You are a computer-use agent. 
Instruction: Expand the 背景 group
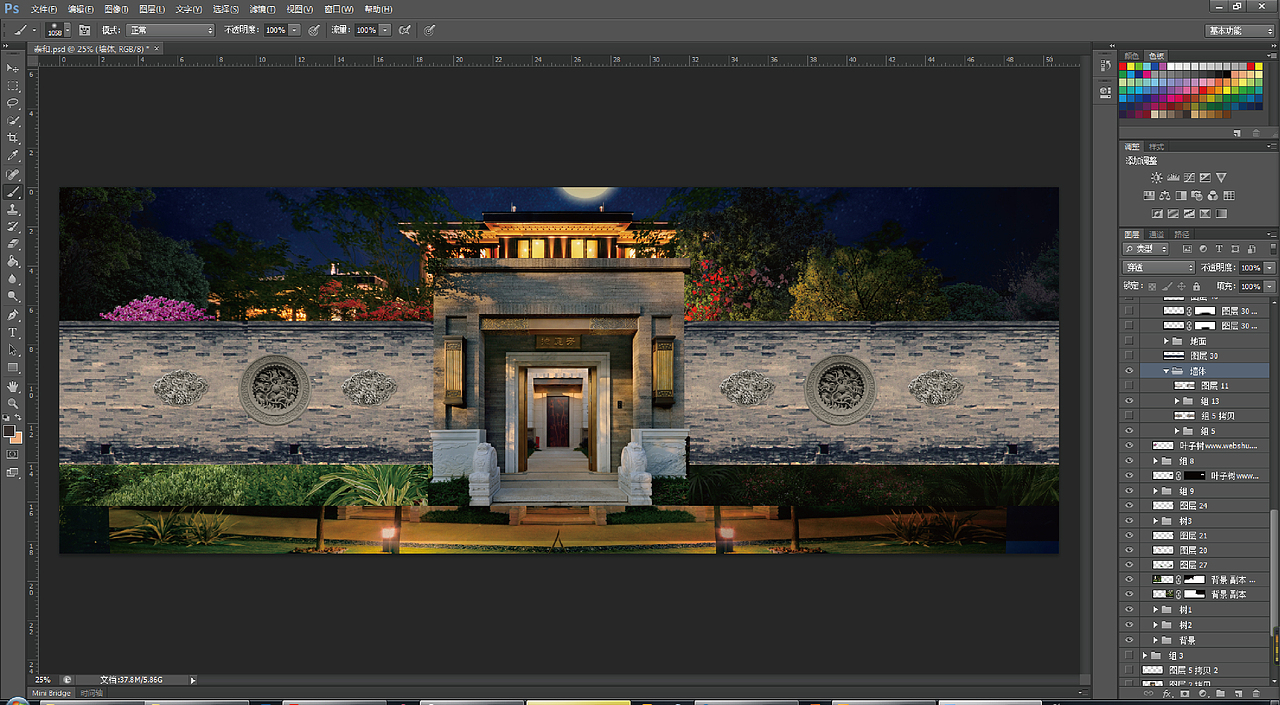1156,640
